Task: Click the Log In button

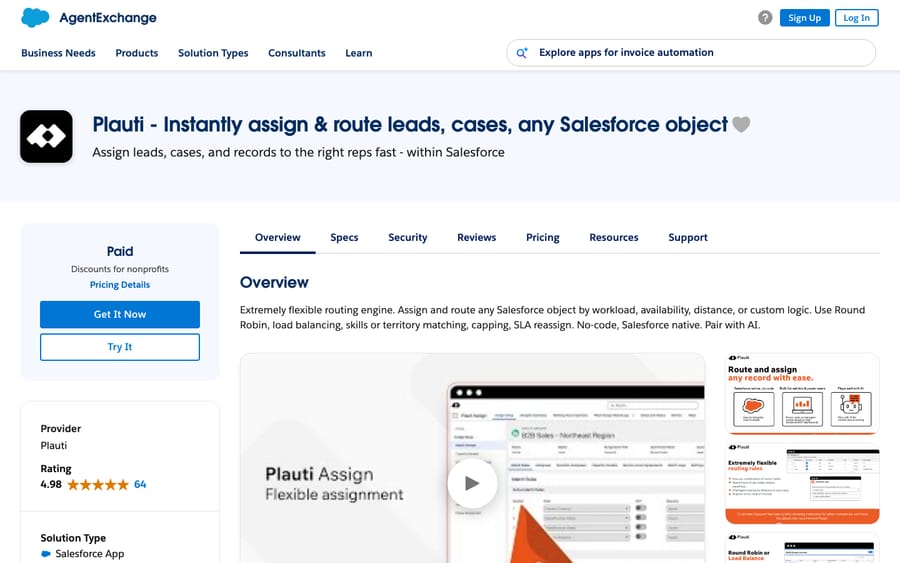Action: point(856,18)
